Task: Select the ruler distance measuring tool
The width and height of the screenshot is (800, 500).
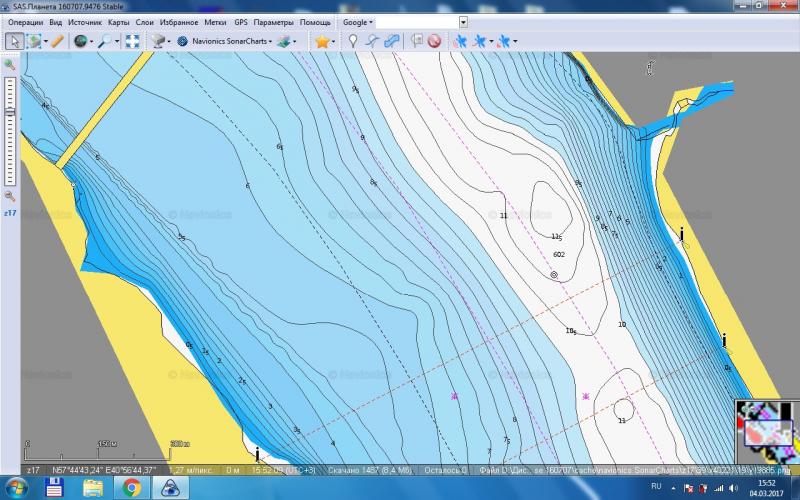Action: click(x=58, y=42)
